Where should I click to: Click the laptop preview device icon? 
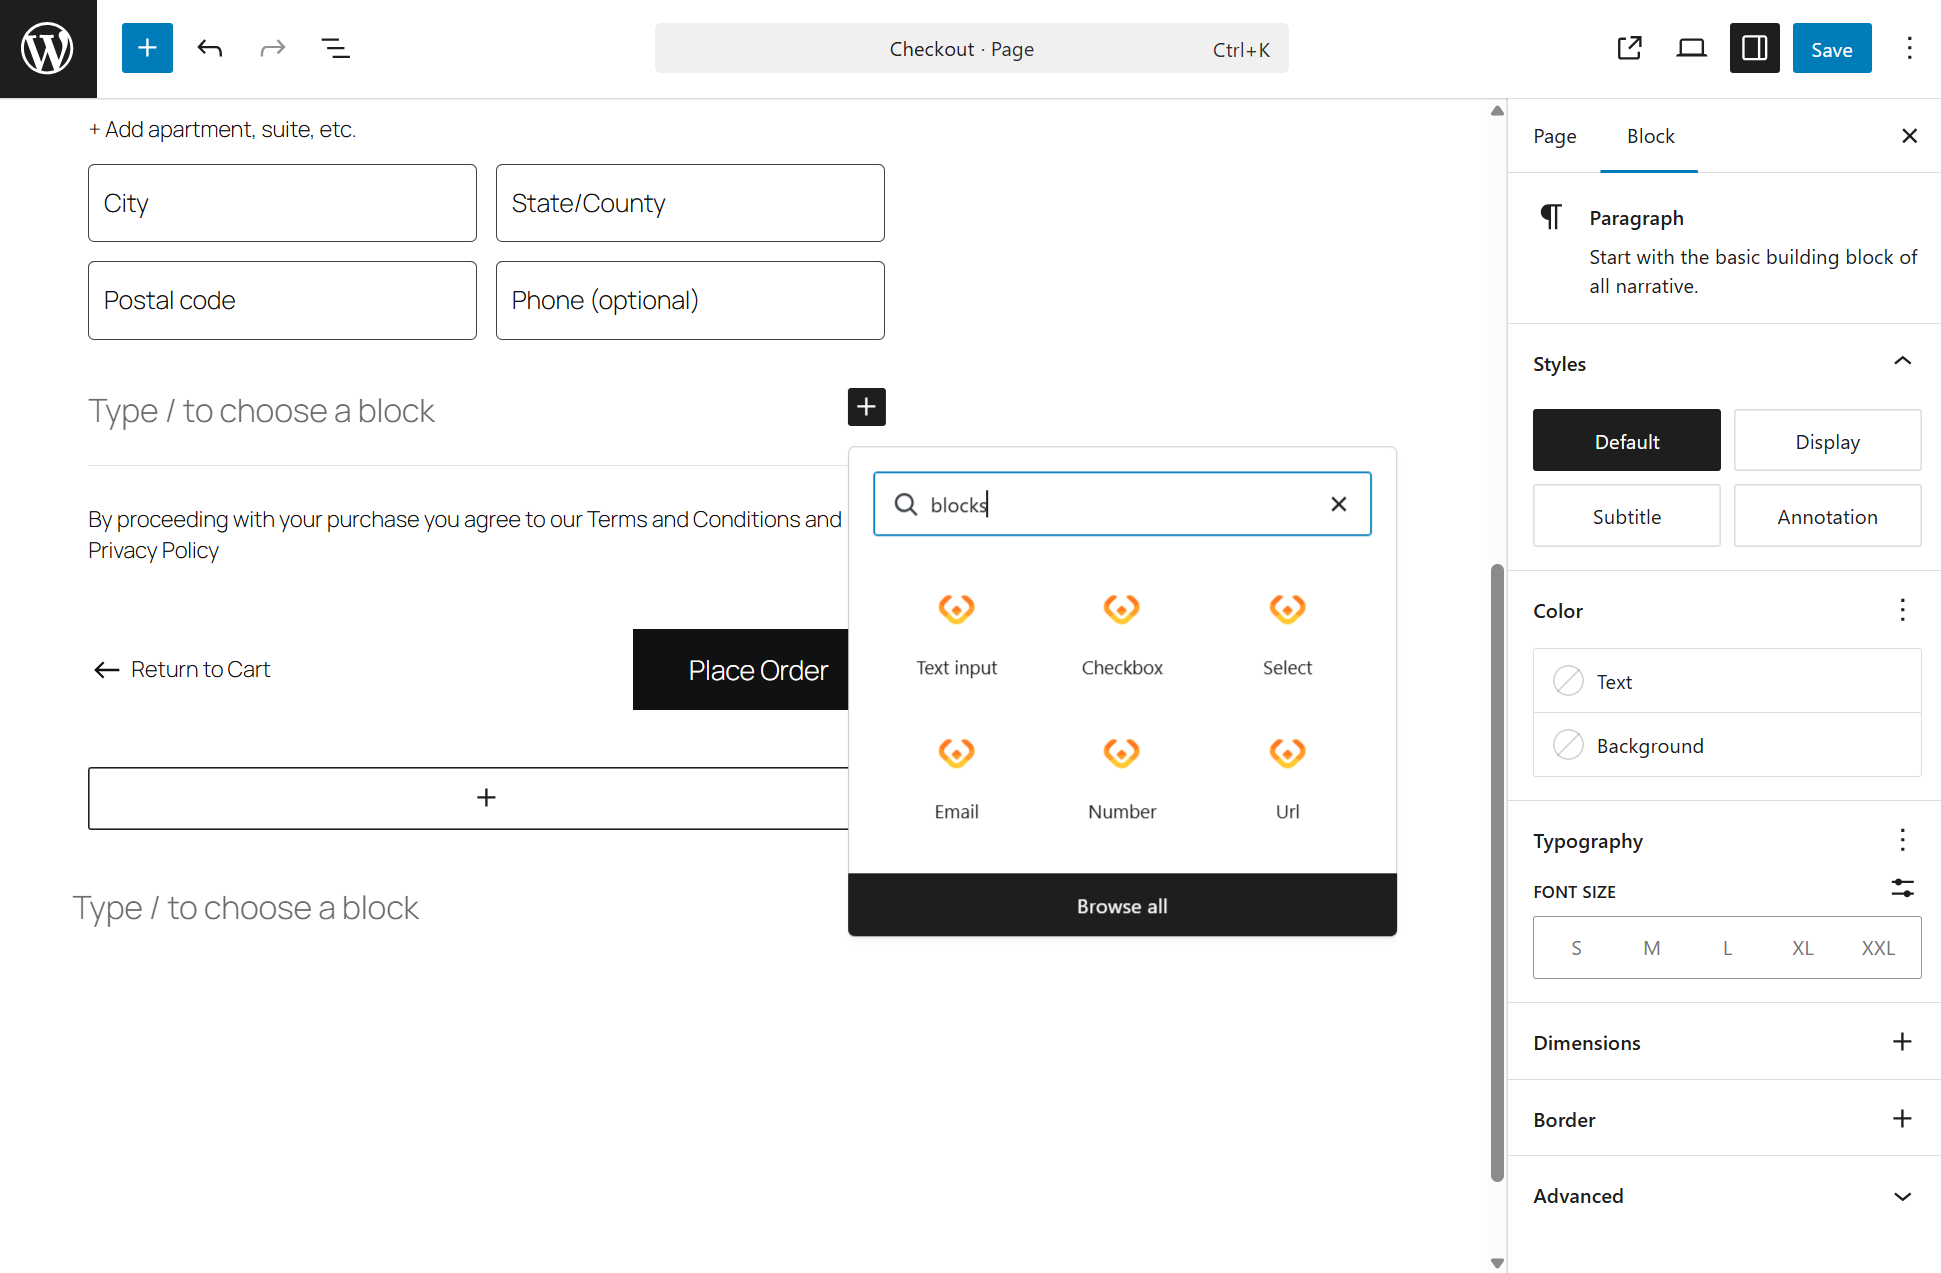[1691, 48]
